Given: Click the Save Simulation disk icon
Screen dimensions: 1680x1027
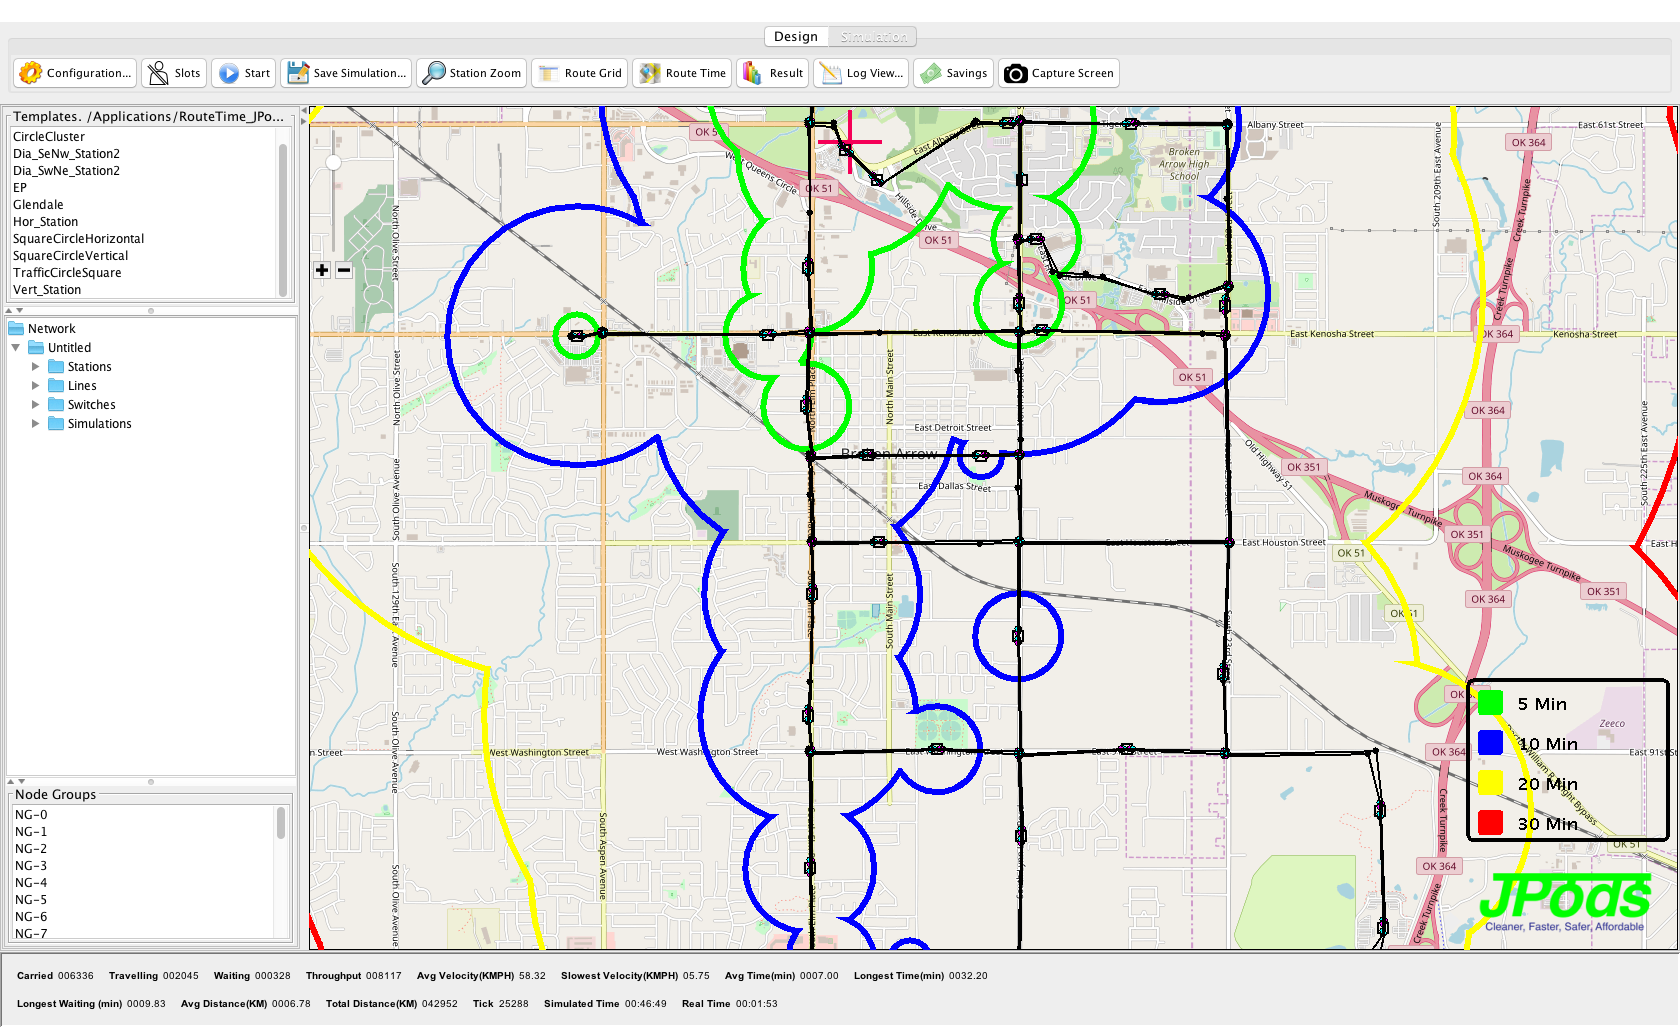Looking at the screenshot, I should (298, 73).
